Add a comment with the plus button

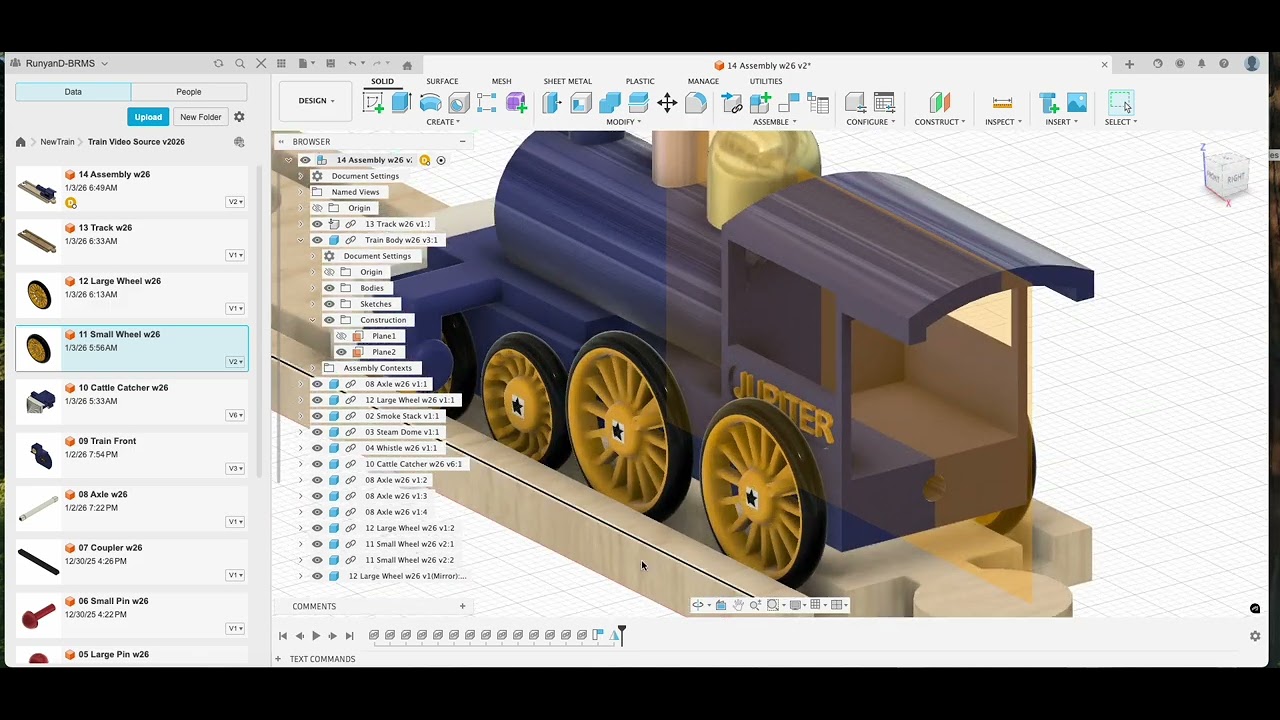[462, 606]
